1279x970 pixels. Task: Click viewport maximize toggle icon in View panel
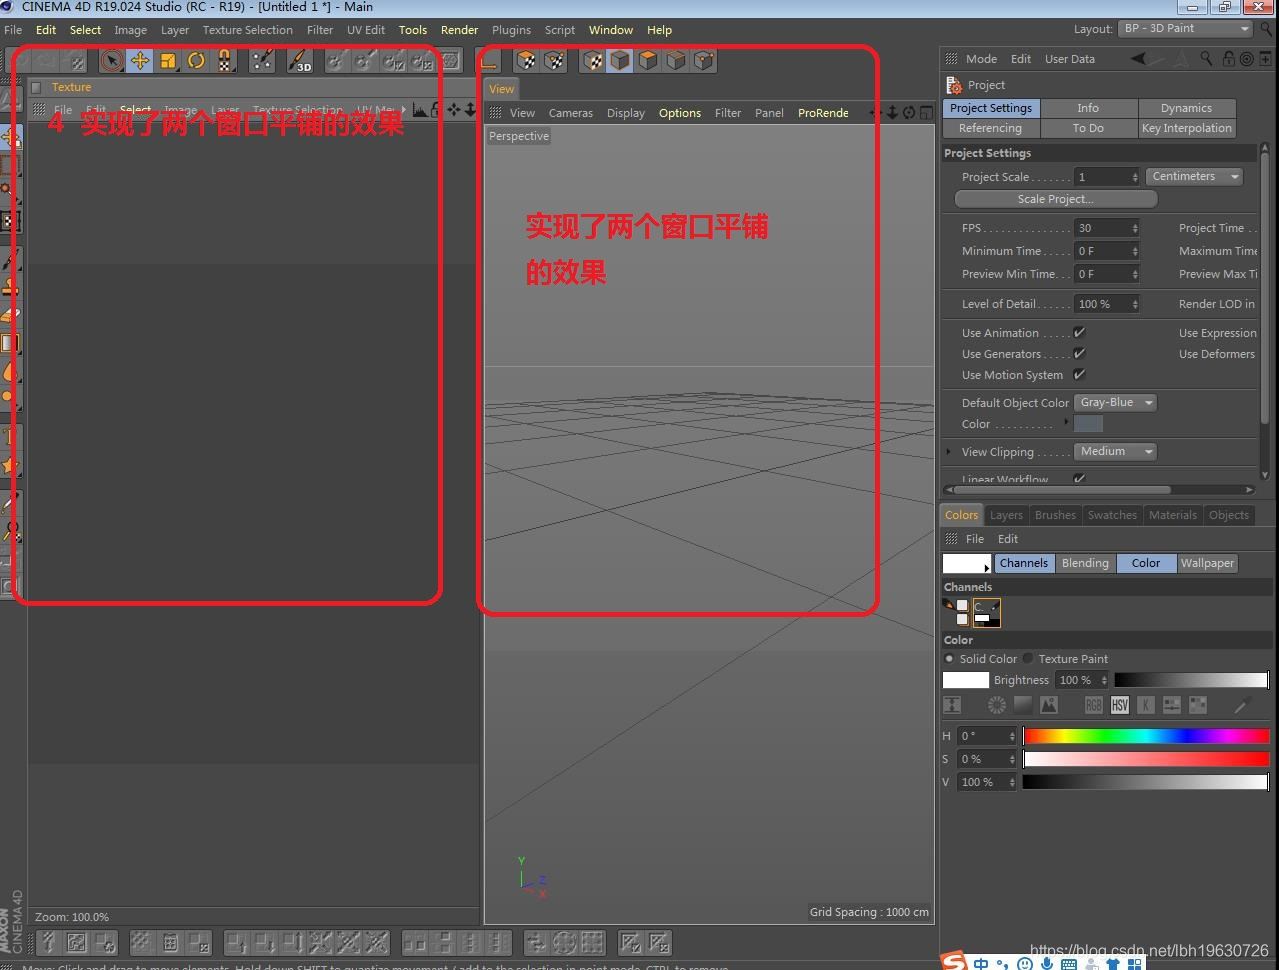pos(927,113)
